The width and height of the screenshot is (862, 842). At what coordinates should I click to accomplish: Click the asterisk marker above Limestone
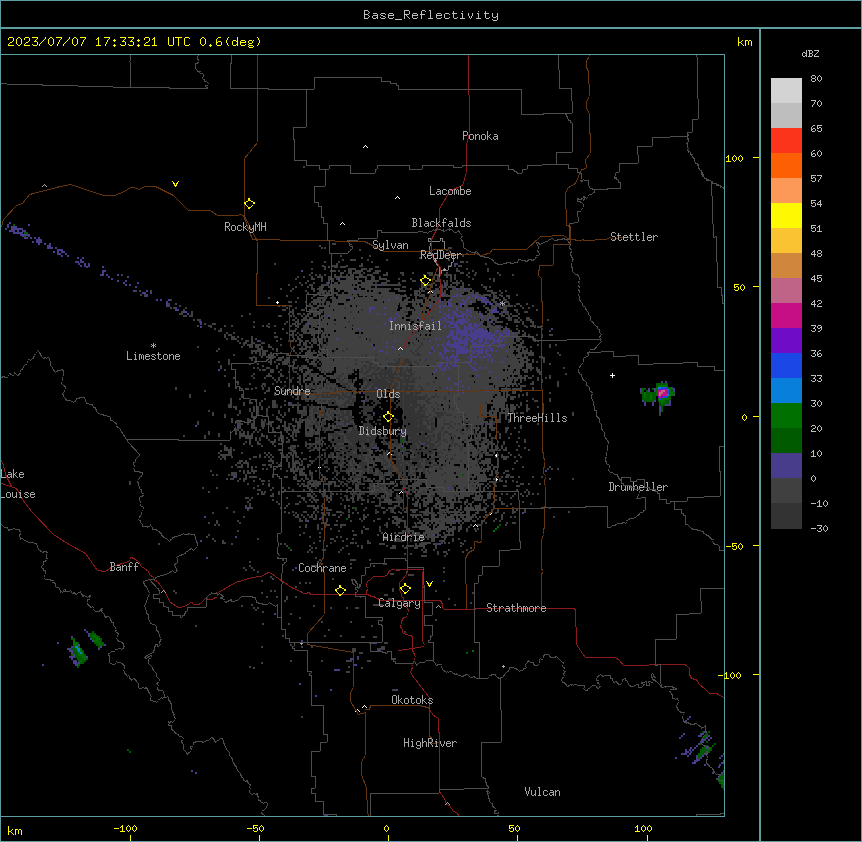click(x=153, y=346)
